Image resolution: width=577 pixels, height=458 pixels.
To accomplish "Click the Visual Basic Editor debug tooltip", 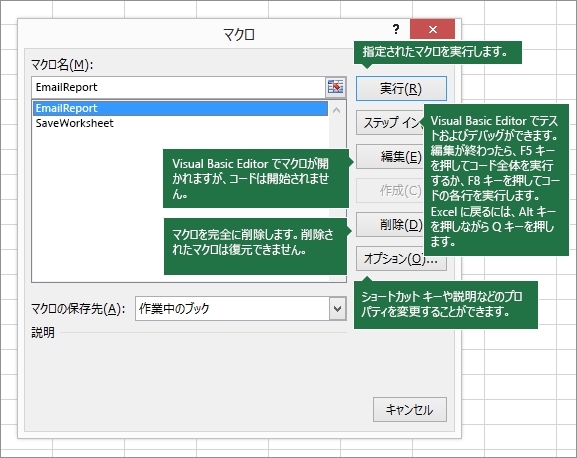I will pyautogui.click(x=496, y=180).
